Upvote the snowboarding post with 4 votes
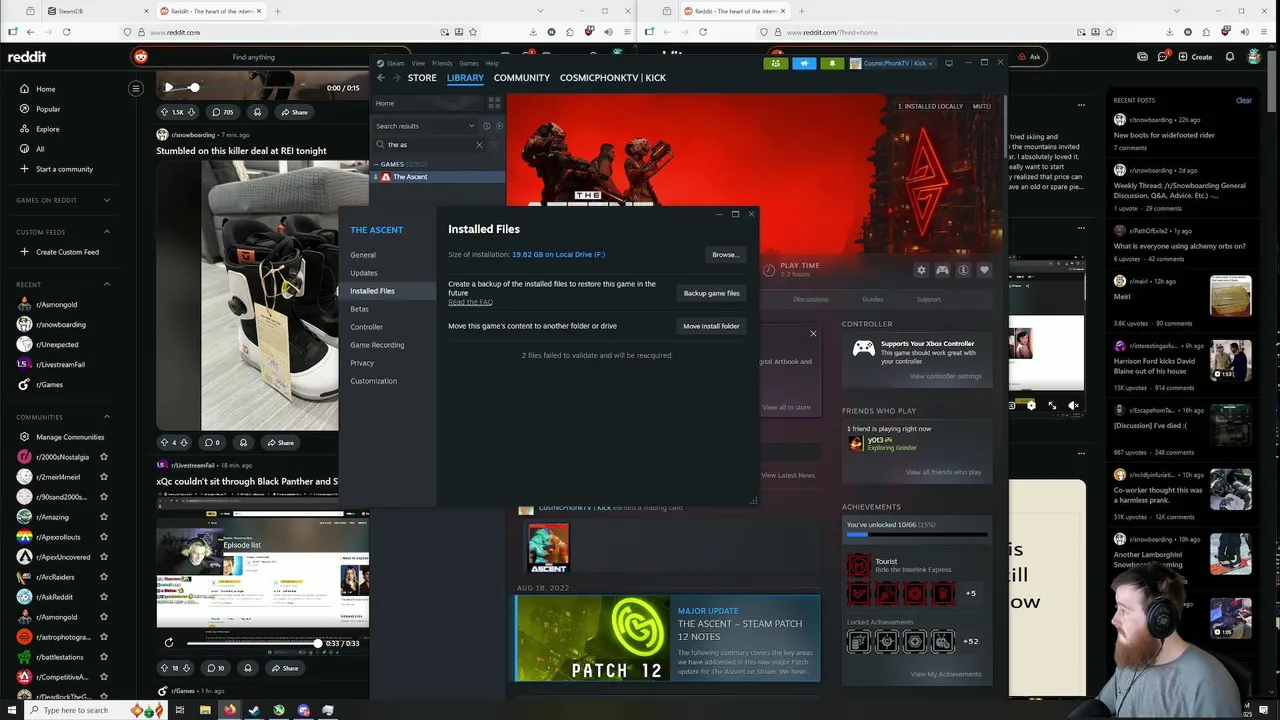The image size is (1280, 720). (164, 442)
